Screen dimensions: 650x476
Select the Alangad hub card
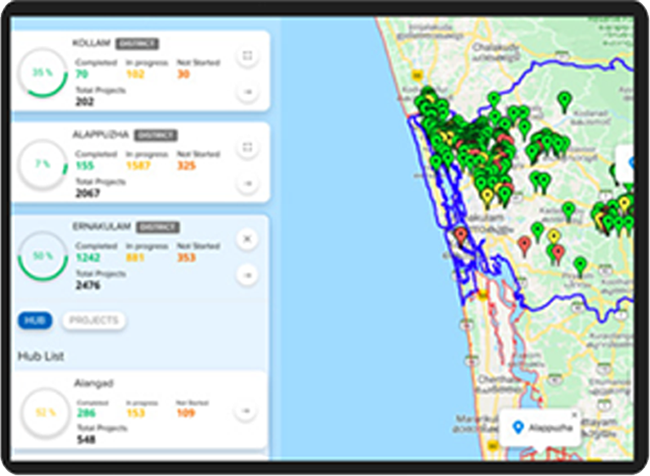tap(140, 410)
